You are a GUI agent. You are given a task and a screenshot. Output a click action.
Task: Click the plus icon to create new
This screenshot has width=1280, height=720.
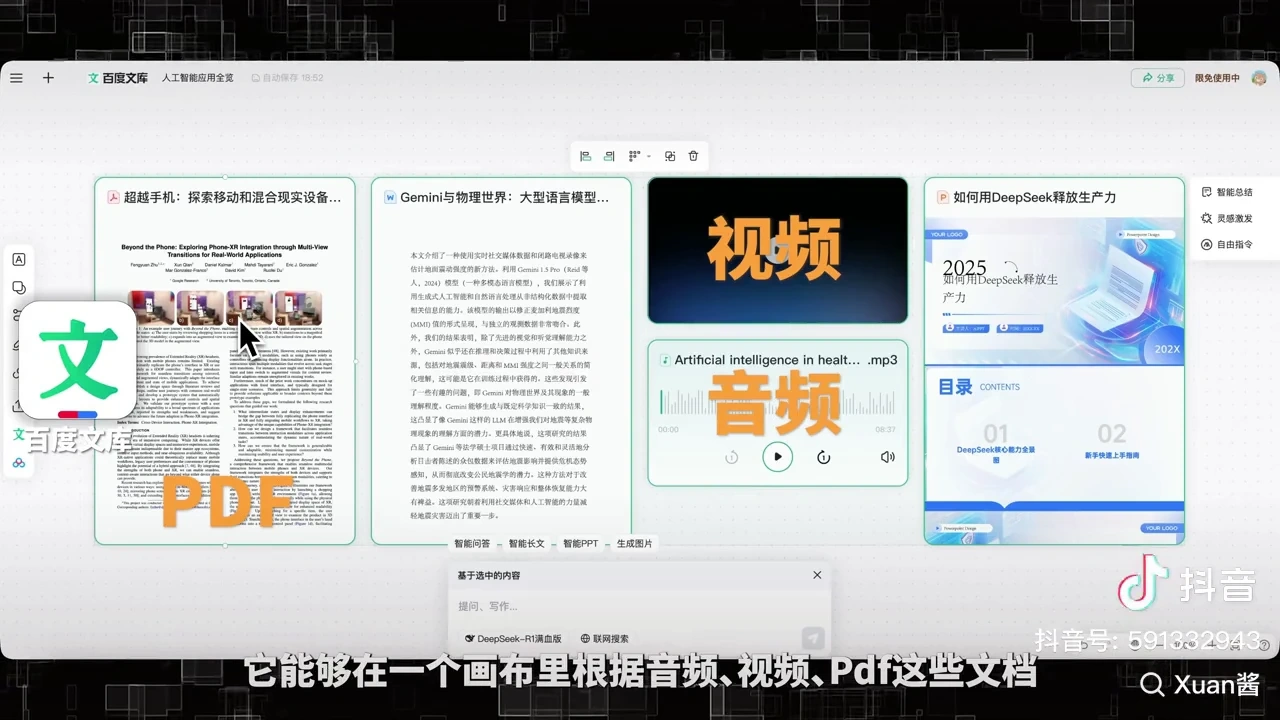[x=48, y=78]
